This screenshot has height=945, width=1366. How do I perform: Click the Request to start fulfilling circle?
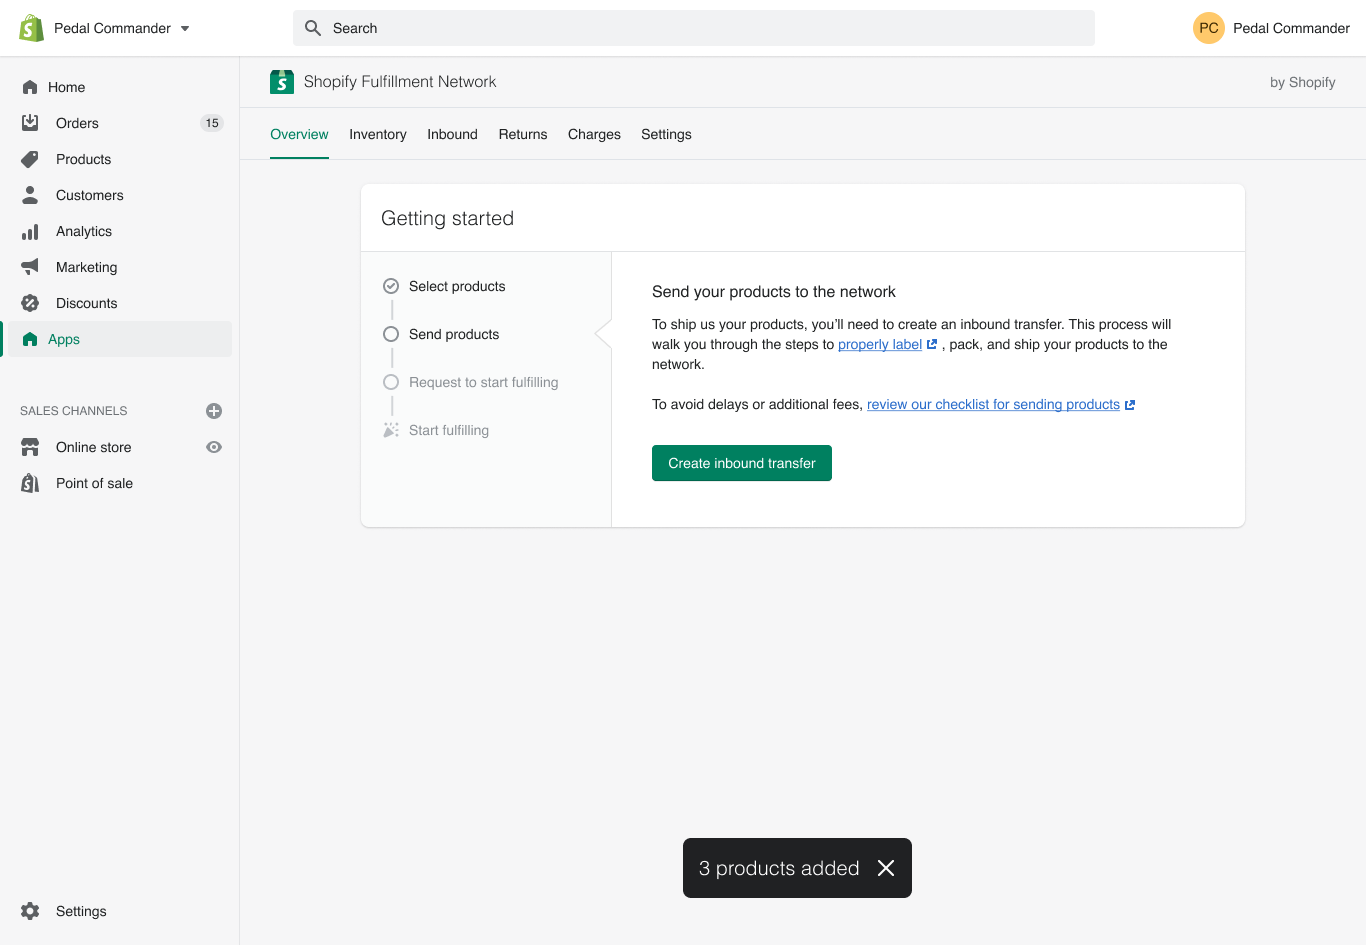[x=391, y=382]
